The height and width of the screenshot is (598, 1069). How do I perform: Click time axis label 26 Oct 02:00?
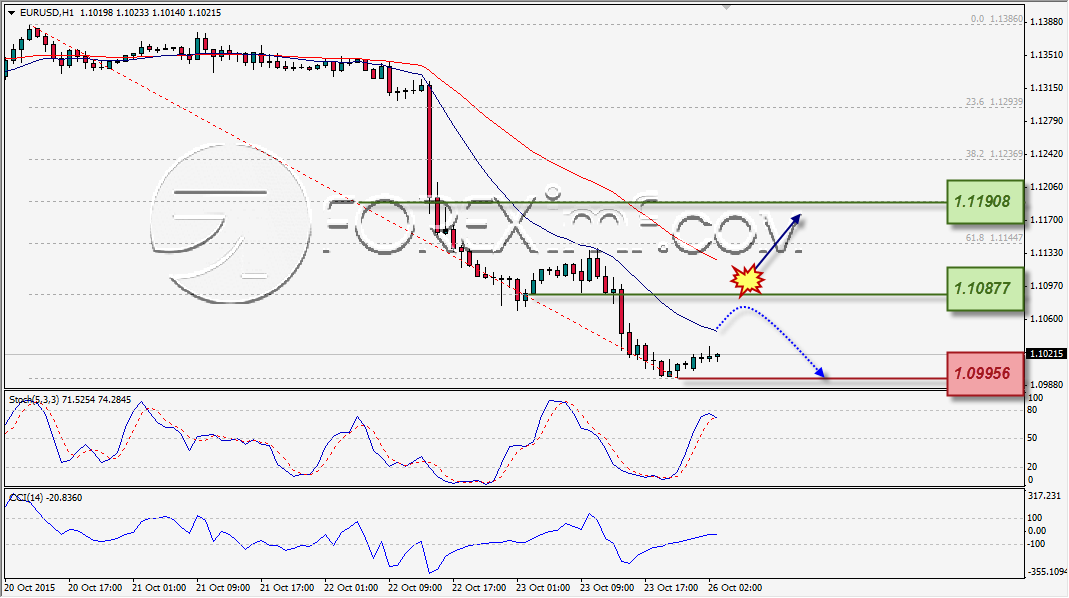tap(736, 587)
